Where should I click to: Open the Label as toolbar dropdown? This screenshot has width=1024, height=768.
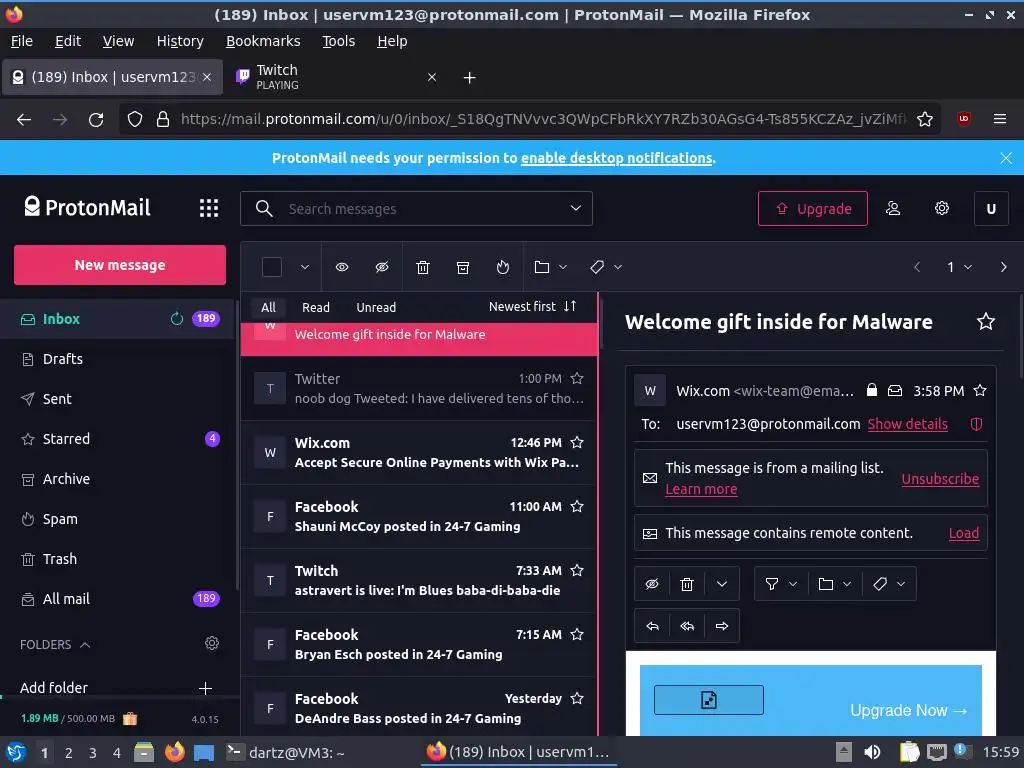point(605,267)
